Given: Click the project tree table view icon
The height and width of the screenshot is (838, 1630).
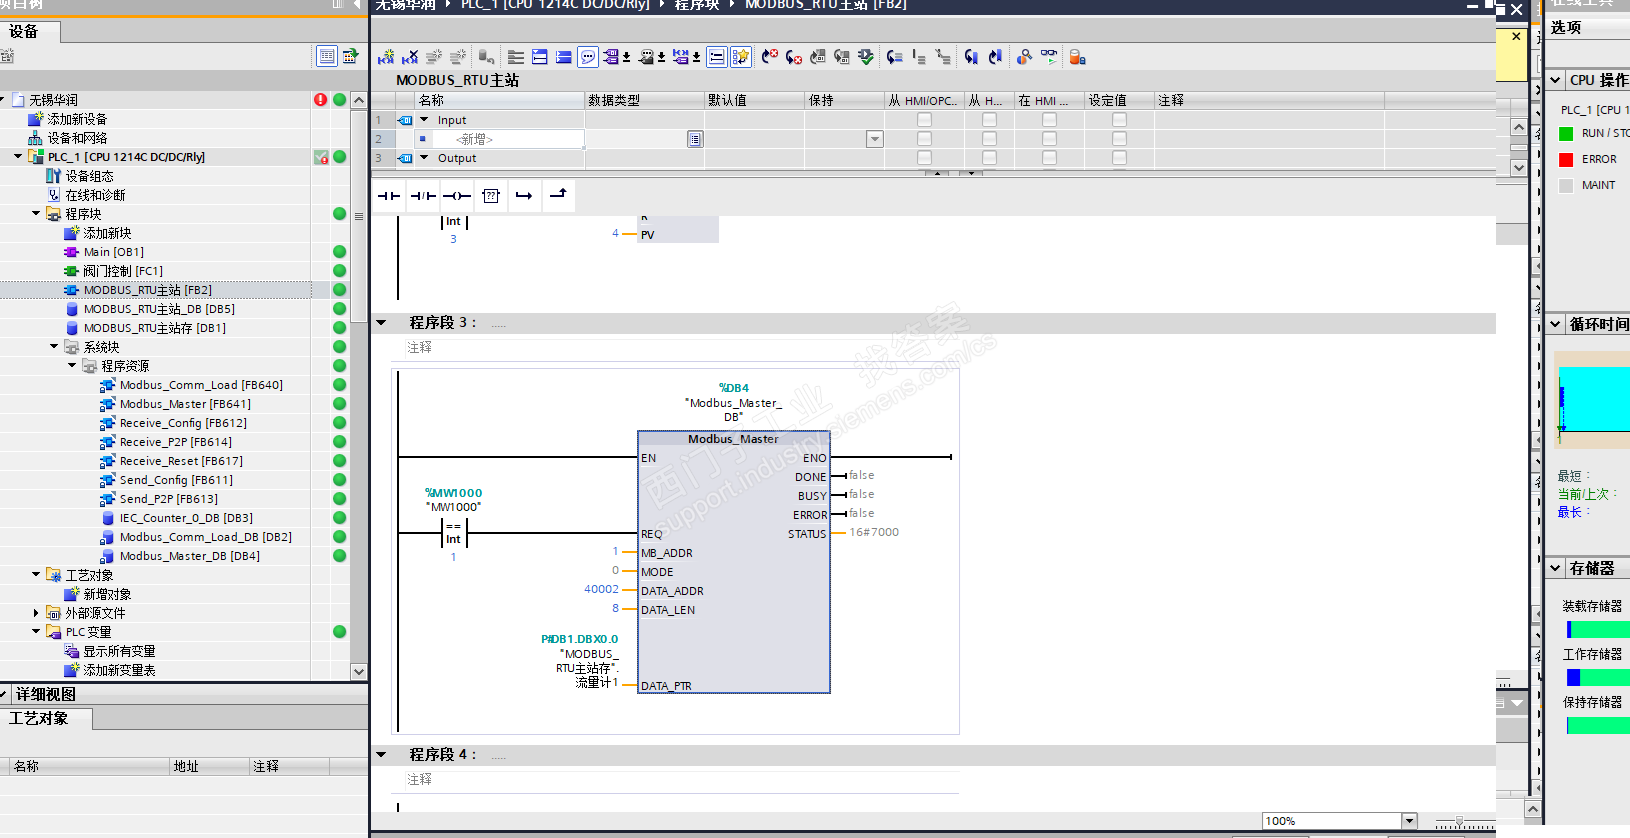Looking at the screenshot, I should (x=327, y=56).
